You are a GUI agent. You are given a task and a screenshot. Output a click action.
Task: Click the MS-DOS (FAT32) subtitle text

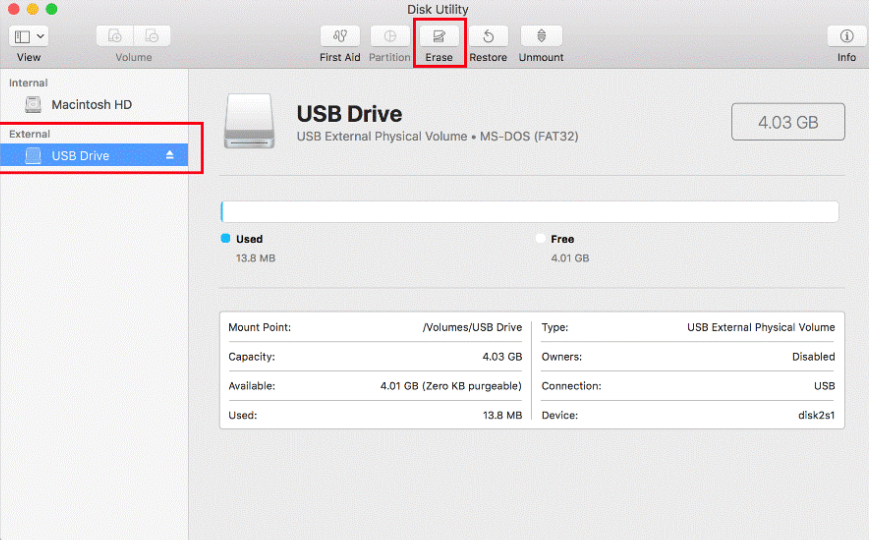click(529, 136)
